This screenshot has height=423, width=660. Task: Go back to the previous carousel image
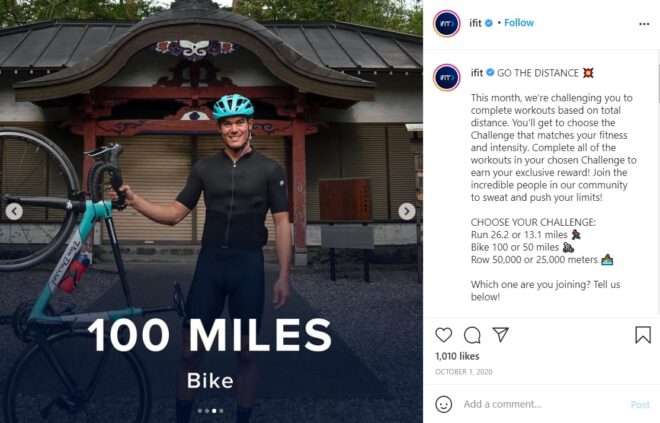[x=14, y=211]
